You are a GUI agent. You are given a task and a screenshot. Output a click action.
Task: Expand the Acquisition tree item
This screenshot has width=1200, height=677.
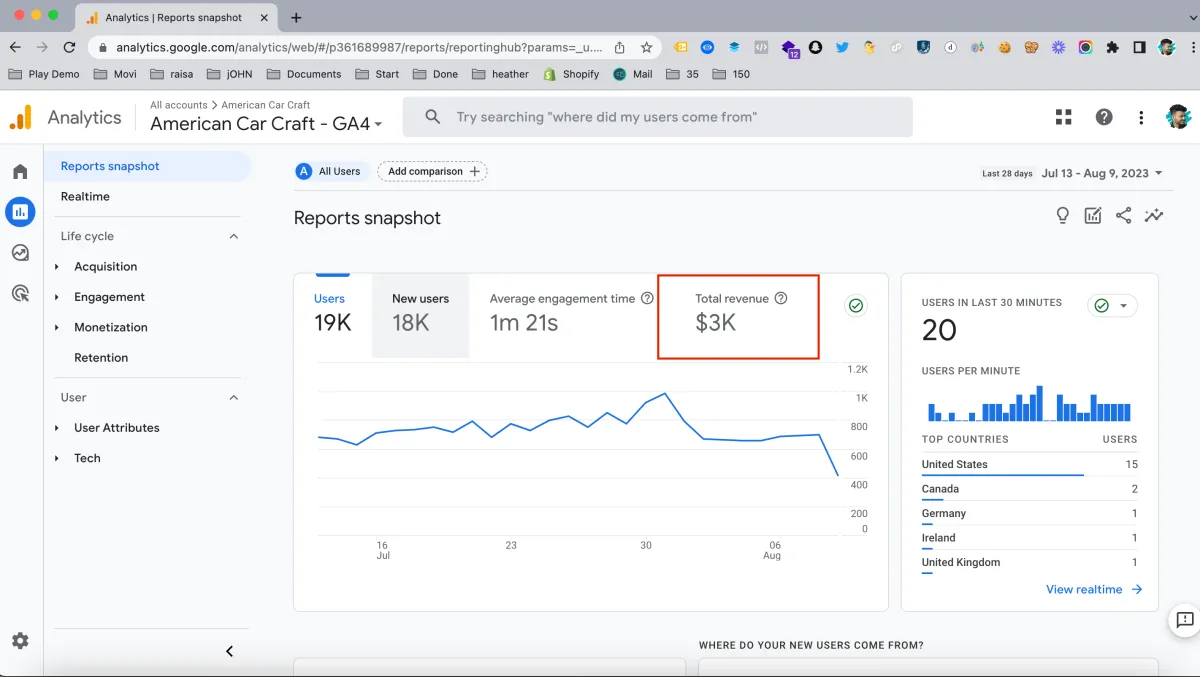tap(57, 267)
